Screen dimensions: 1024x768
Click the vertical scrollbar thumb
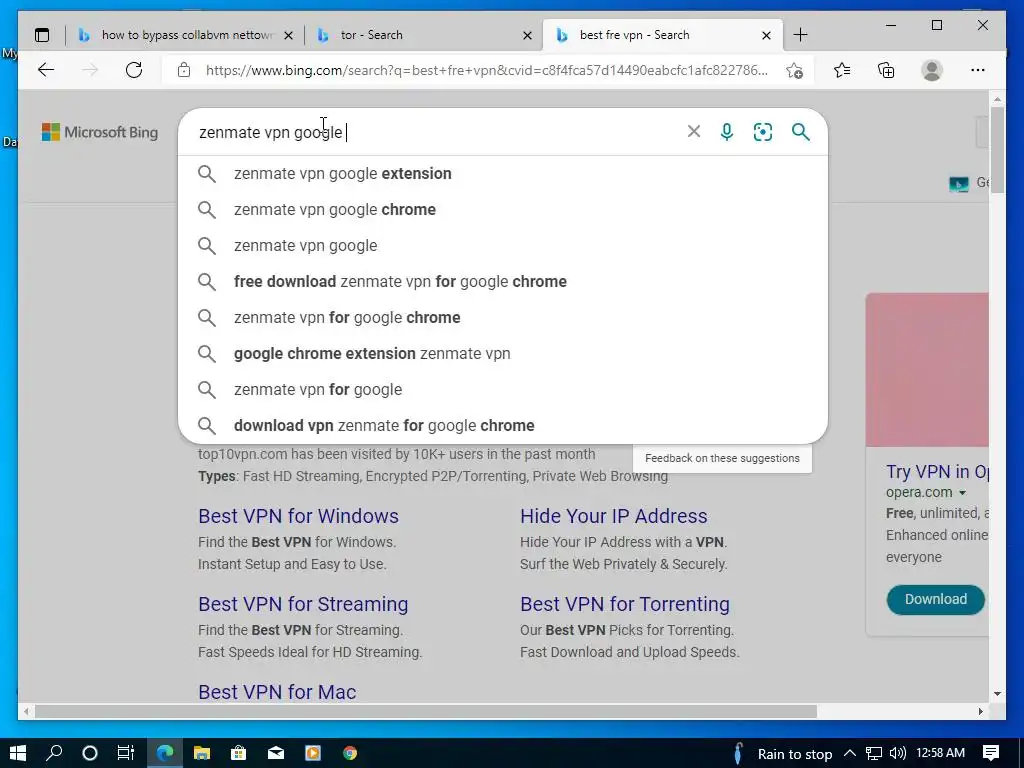[x=997, y=148]
